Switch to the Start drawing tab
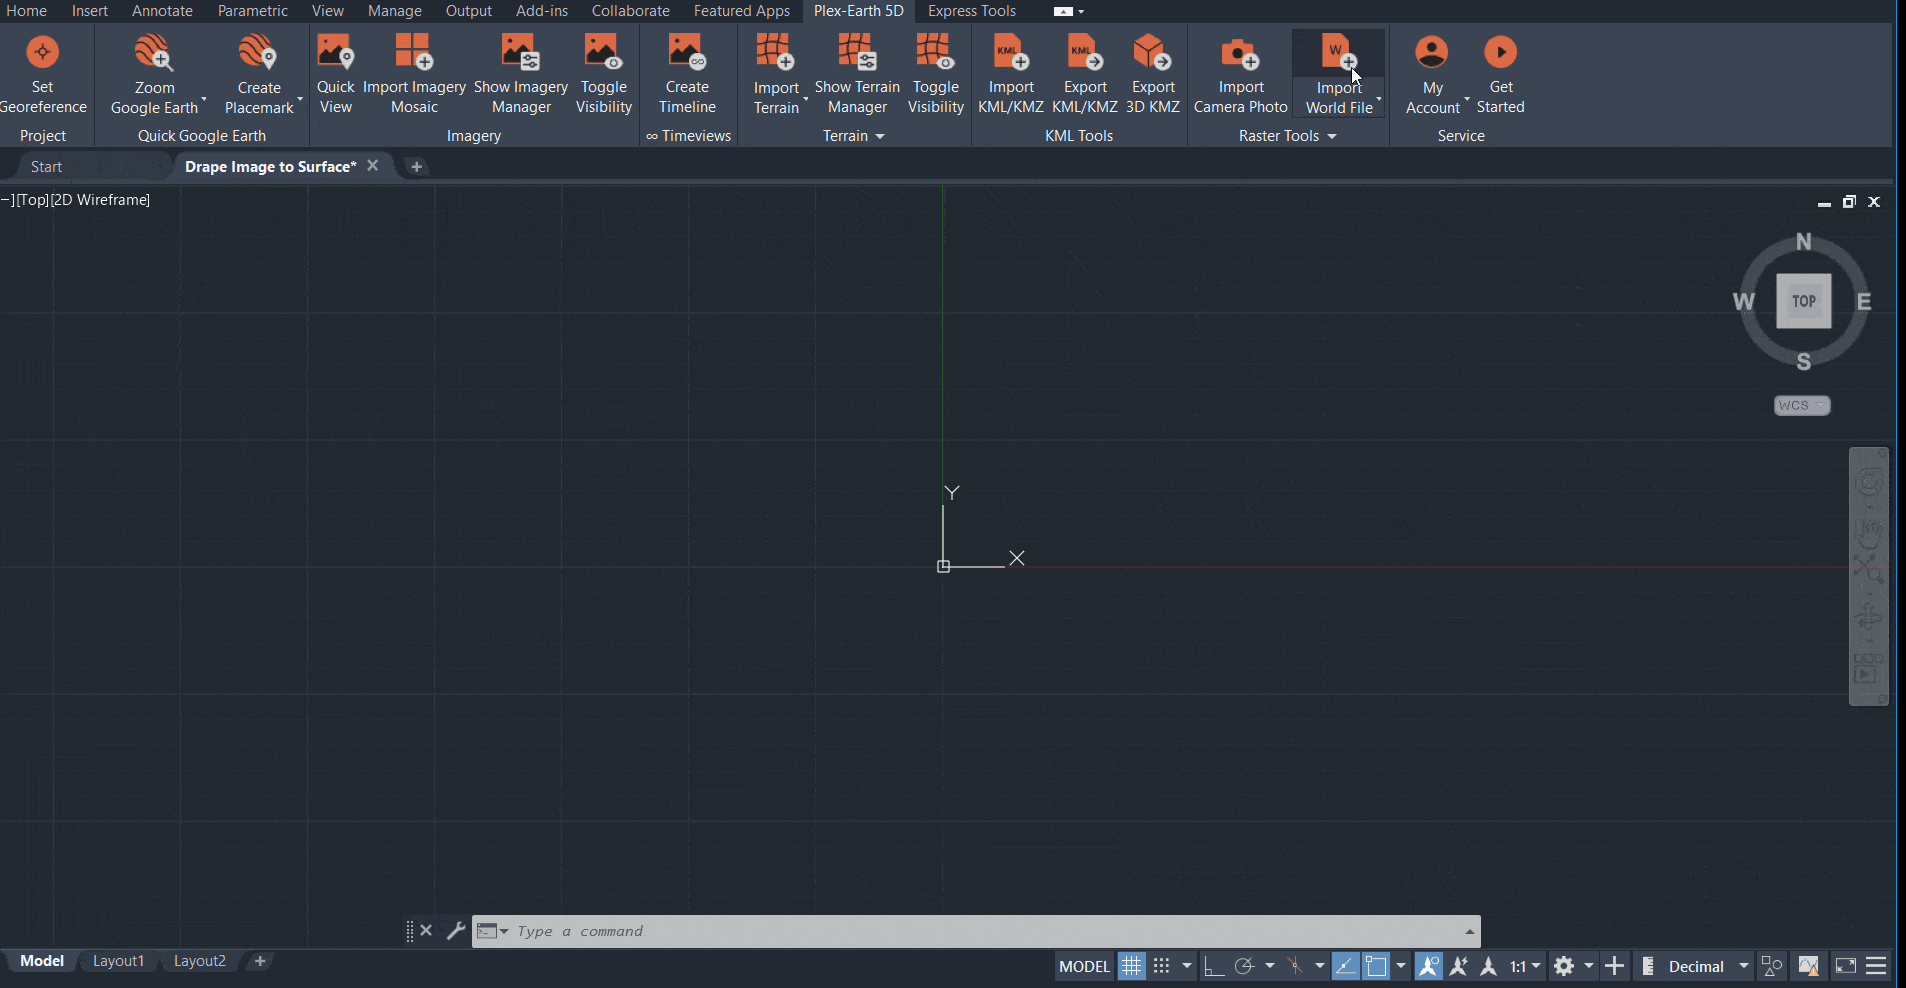 click(46, 167)
